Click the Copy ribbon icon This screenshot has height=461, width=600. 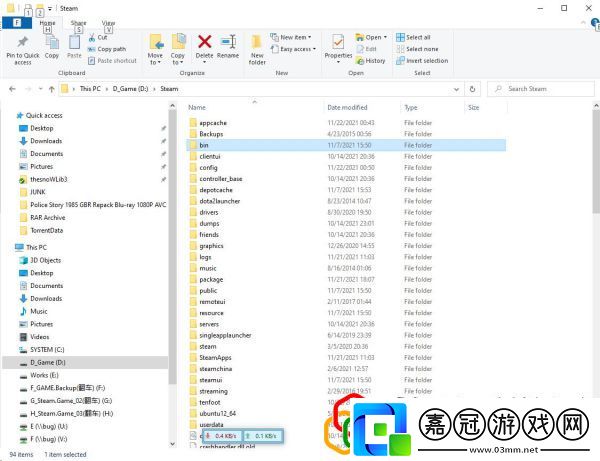pyautogui.click(x=52, y=42)
